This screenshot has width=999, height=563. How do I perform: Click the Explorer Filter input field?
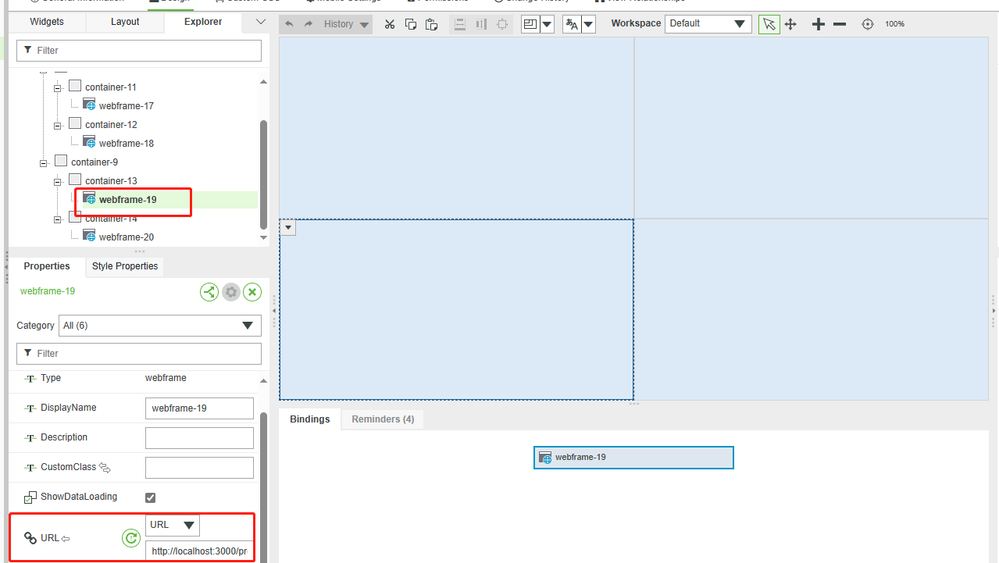tap(139, 50)
